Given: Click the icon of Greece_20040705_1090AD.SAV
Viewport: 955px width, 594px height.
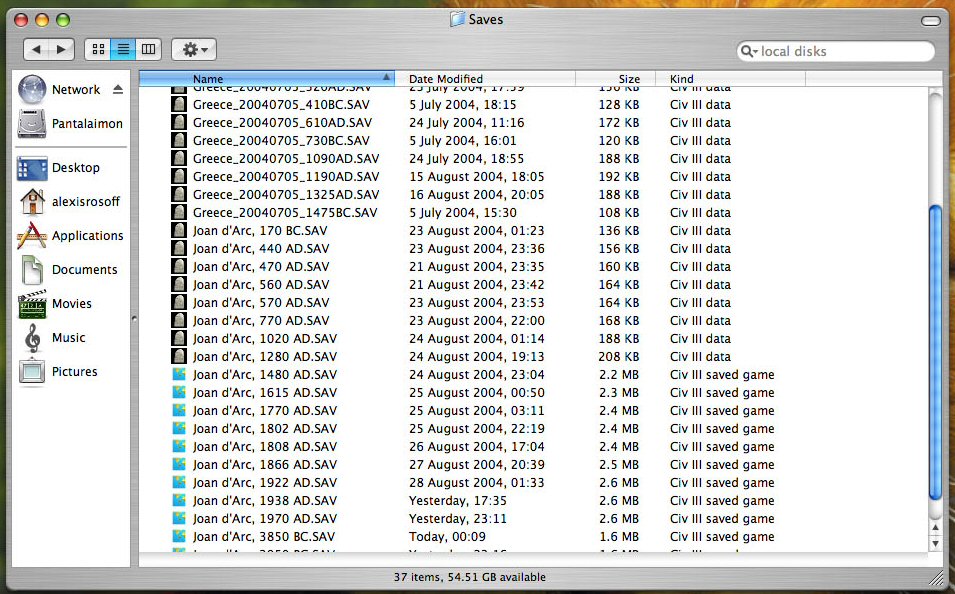Looking at the screenshot, I should tap(178, 158).
